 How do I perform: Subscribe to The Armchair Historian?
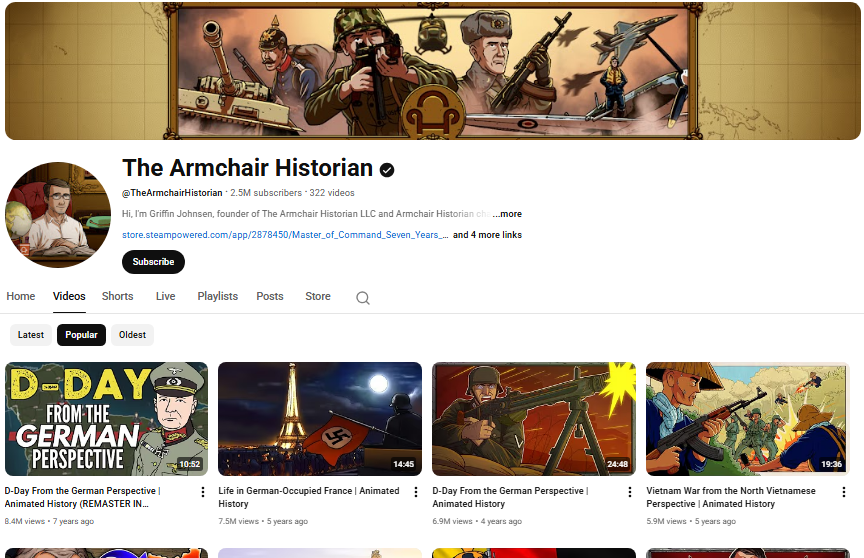coord(153,262)
